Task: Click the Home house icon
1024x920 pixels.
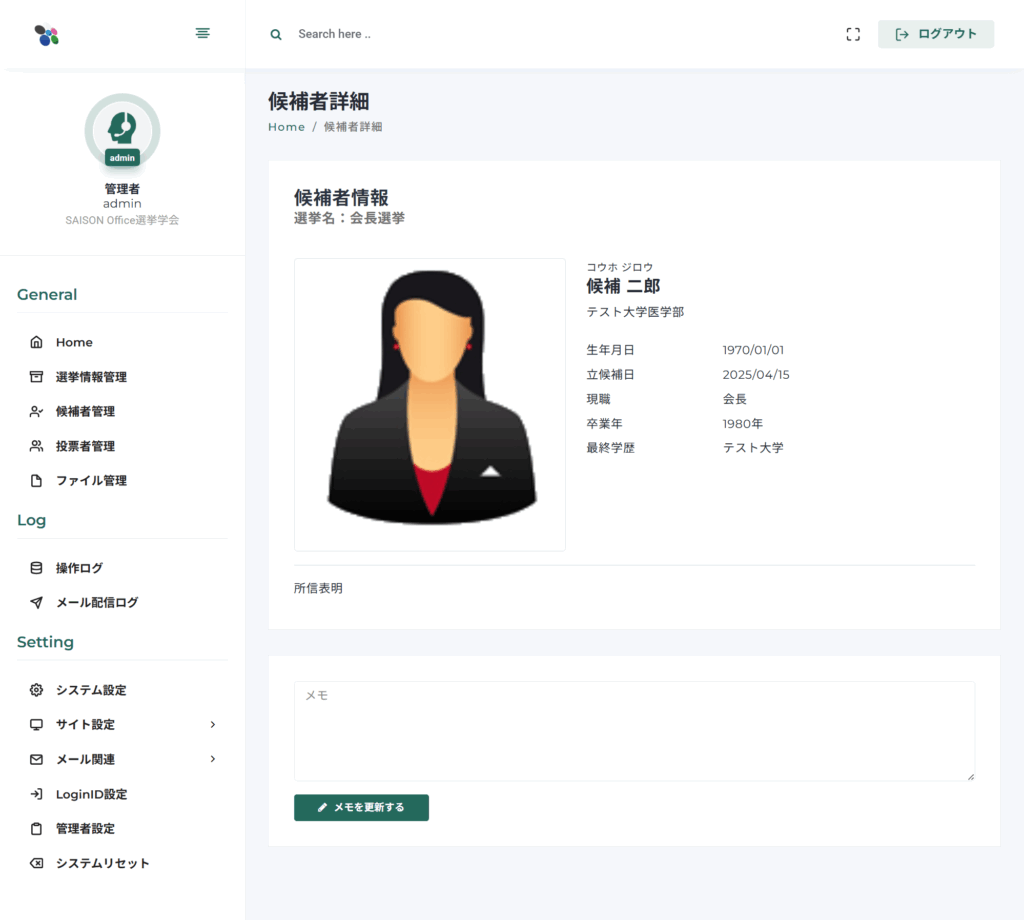Action: 37,342
